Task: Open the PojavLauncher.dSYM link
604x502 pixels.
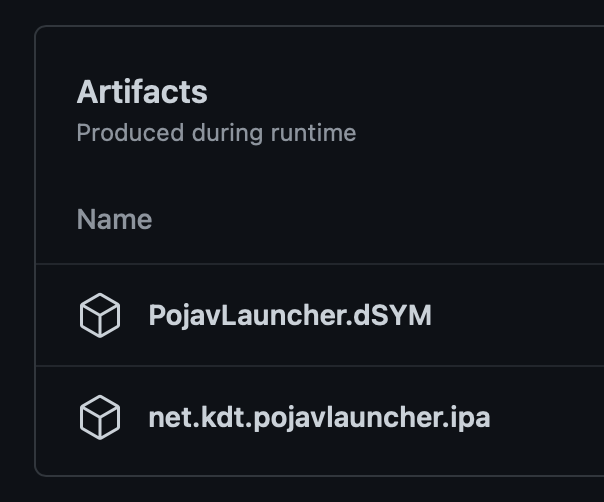Action: (290, 316)
